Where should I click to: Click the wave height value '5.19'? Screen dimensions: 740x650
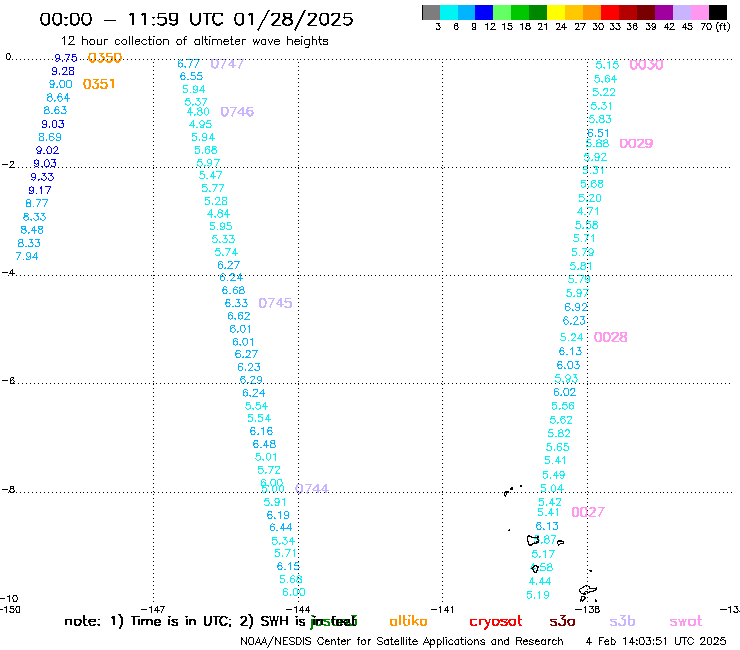[538, 595]
